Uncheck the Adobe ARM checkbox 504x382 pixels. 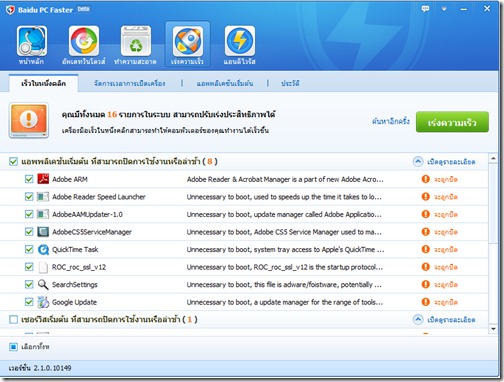pos(29,179)
